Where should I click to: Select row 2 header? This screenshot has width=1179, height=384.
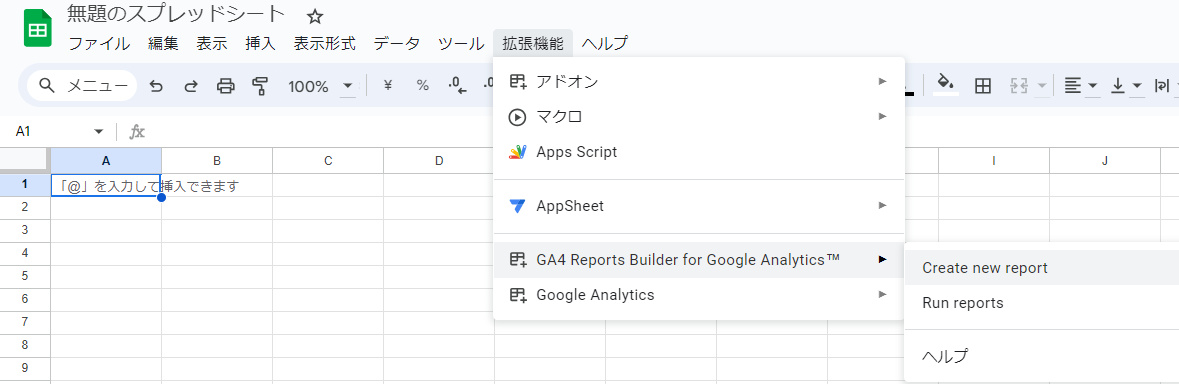(25, 207)
